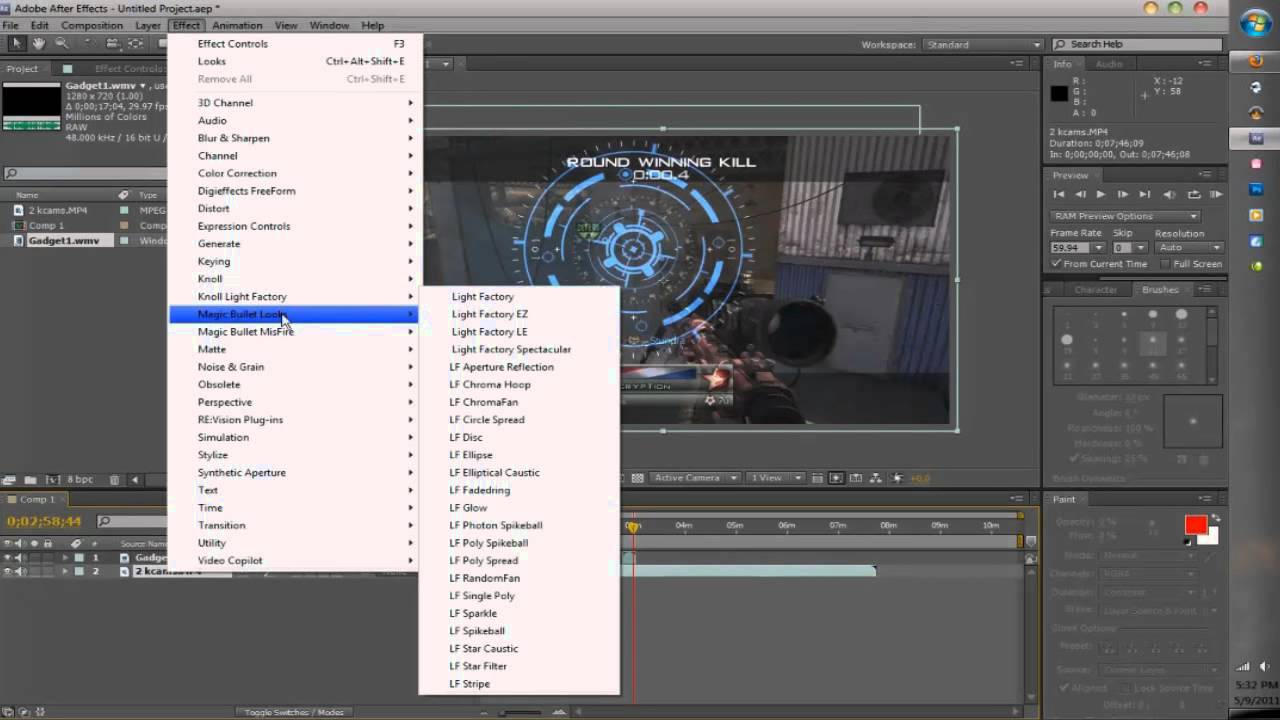Create a new folder in Project panel

[30, 480]
